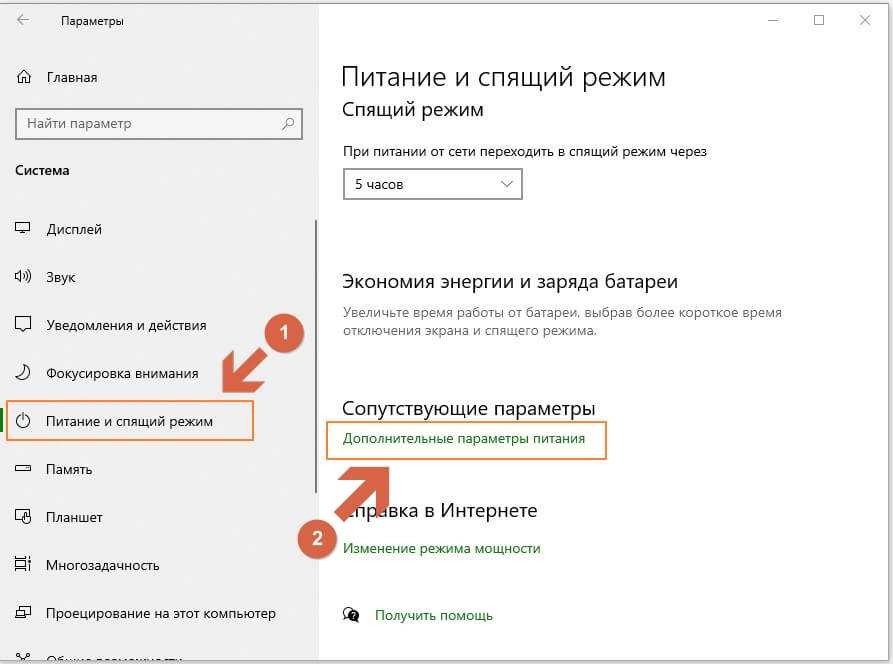The image size is (893, 664).
Task: Click the back arrow icon
Action: 23,21
